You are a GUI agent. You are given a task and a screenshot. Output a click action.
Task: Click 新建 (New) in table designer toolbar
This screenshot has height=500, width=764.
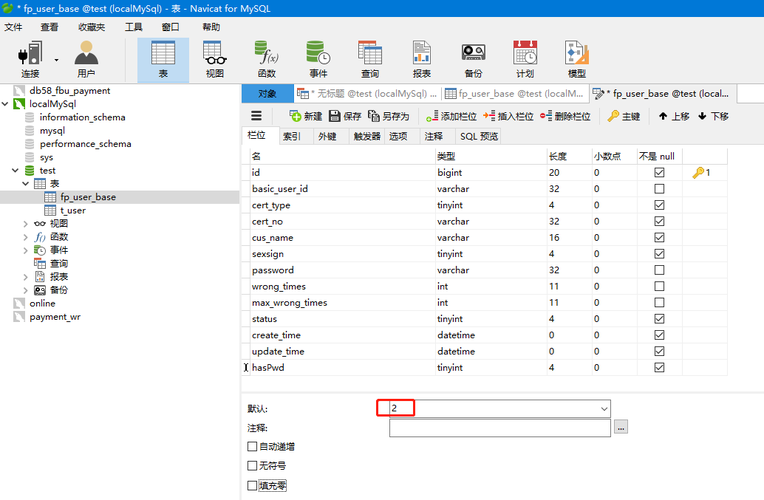point(306,116)
